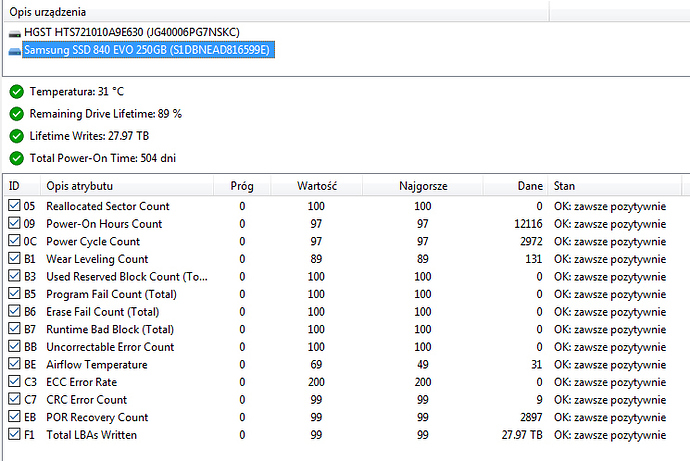Click the 27.97 TB data cell in row F1

(522, 435)
